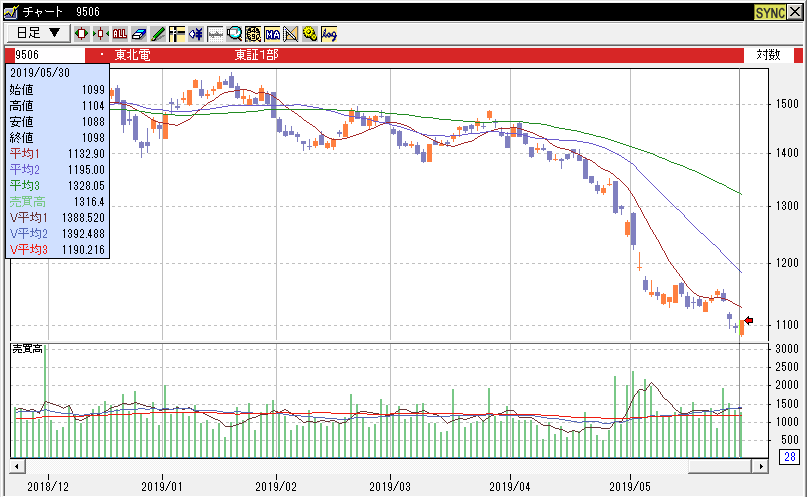Screen dimensions: 807x497
Task: Toggle the SYNC button in title bar
Action: (769, 11)
